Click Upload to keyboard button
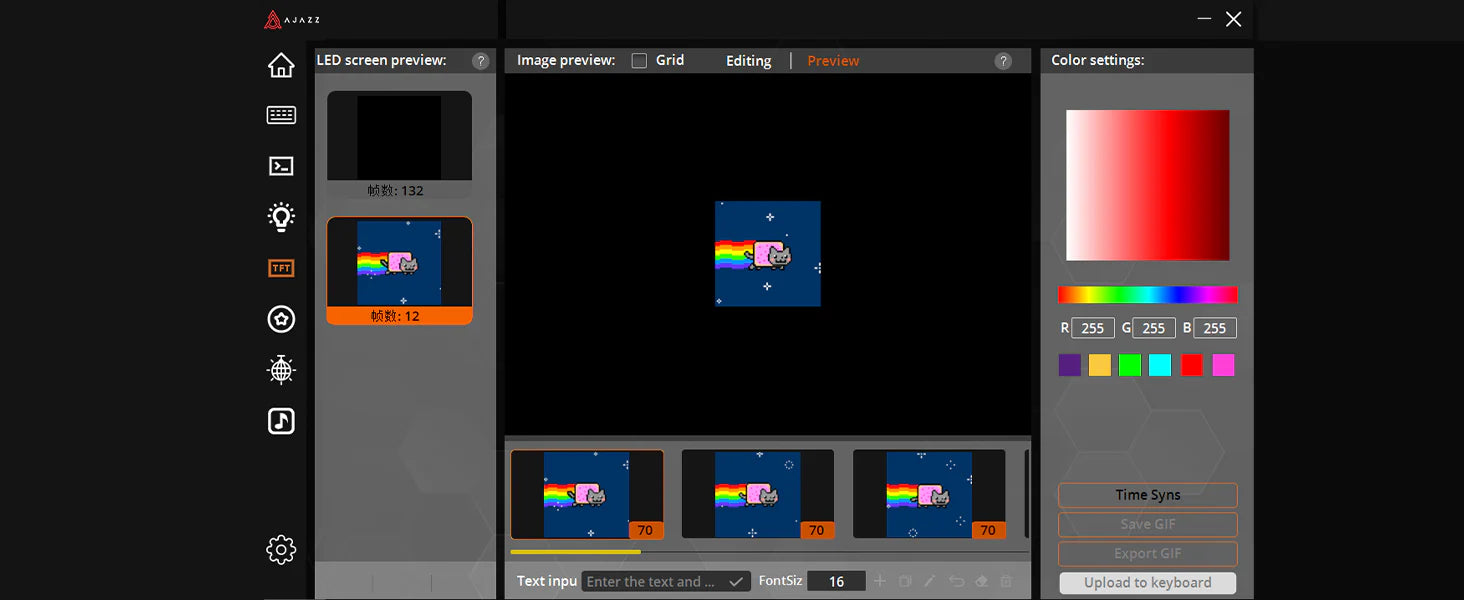Image resolution: width=1464 pixels, height=600 pixels. [x=1147, y=583]
